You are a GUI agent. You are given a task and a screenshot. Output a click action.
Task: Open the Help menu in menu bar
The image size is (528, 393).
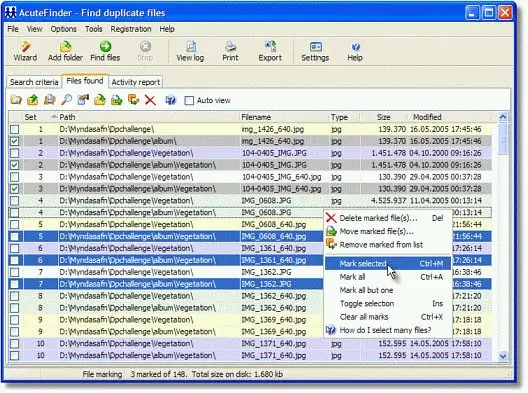pyautogui.click(x=167, y=29)
